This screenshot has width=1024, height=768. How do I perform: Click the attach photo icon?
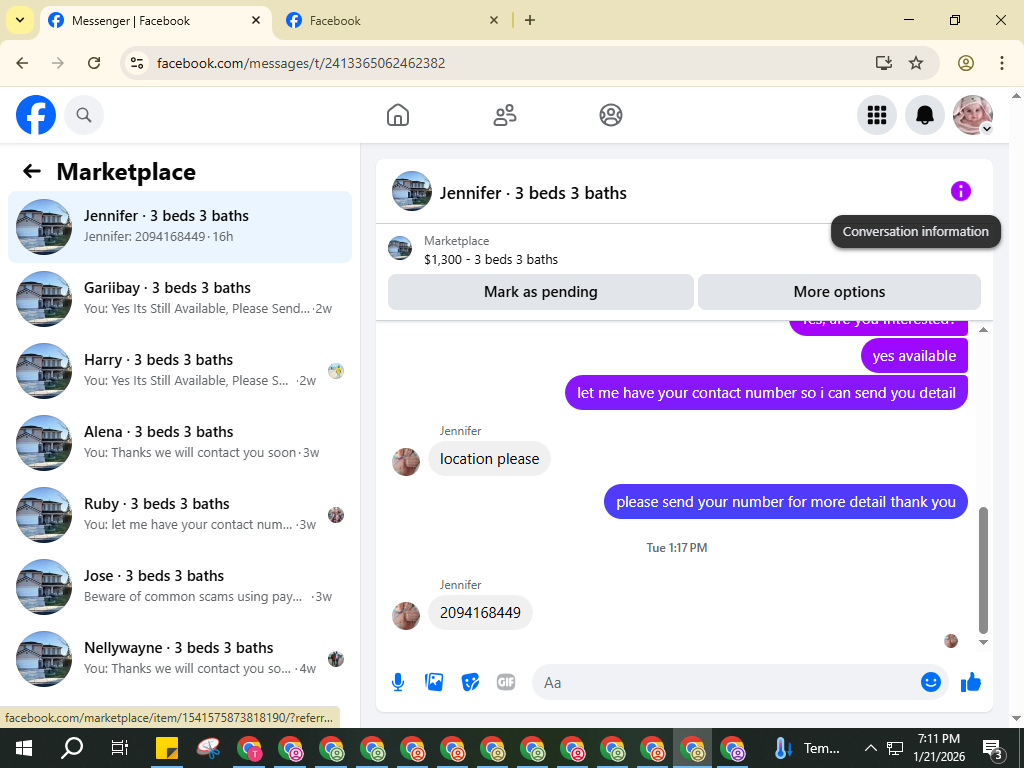434,682
